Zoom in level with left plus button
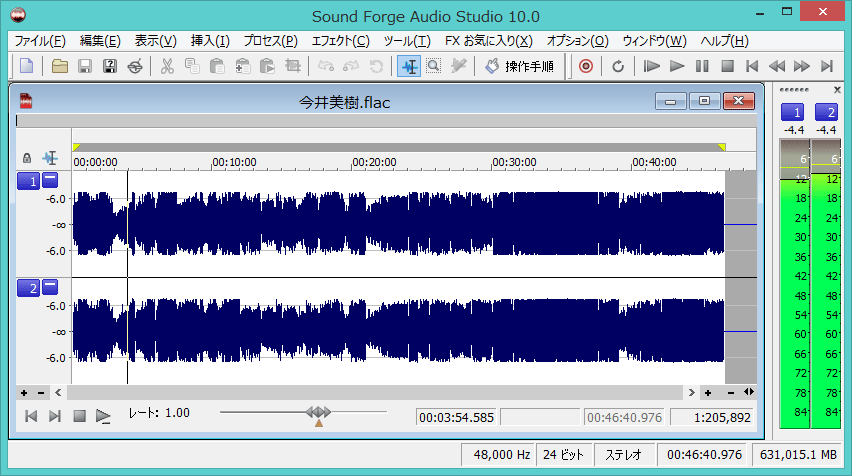The image size is (852, 476). (x=24, y=392)
